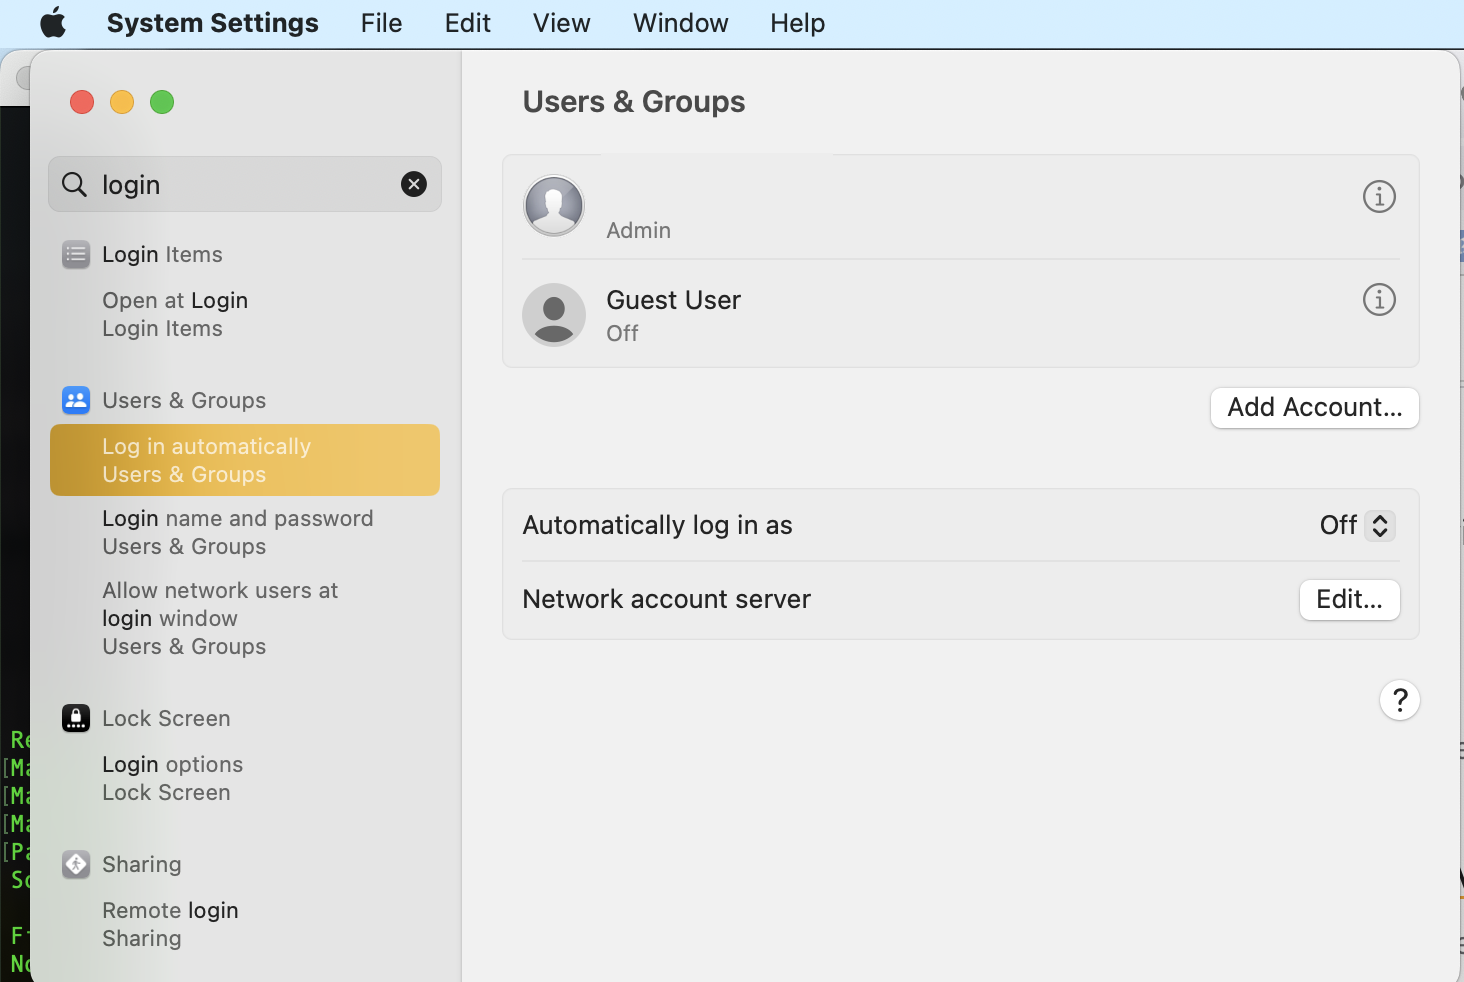The height and width of the screenshot is (982, 1464).
Task: Select Login name and password result
Action: pos(238,532)
